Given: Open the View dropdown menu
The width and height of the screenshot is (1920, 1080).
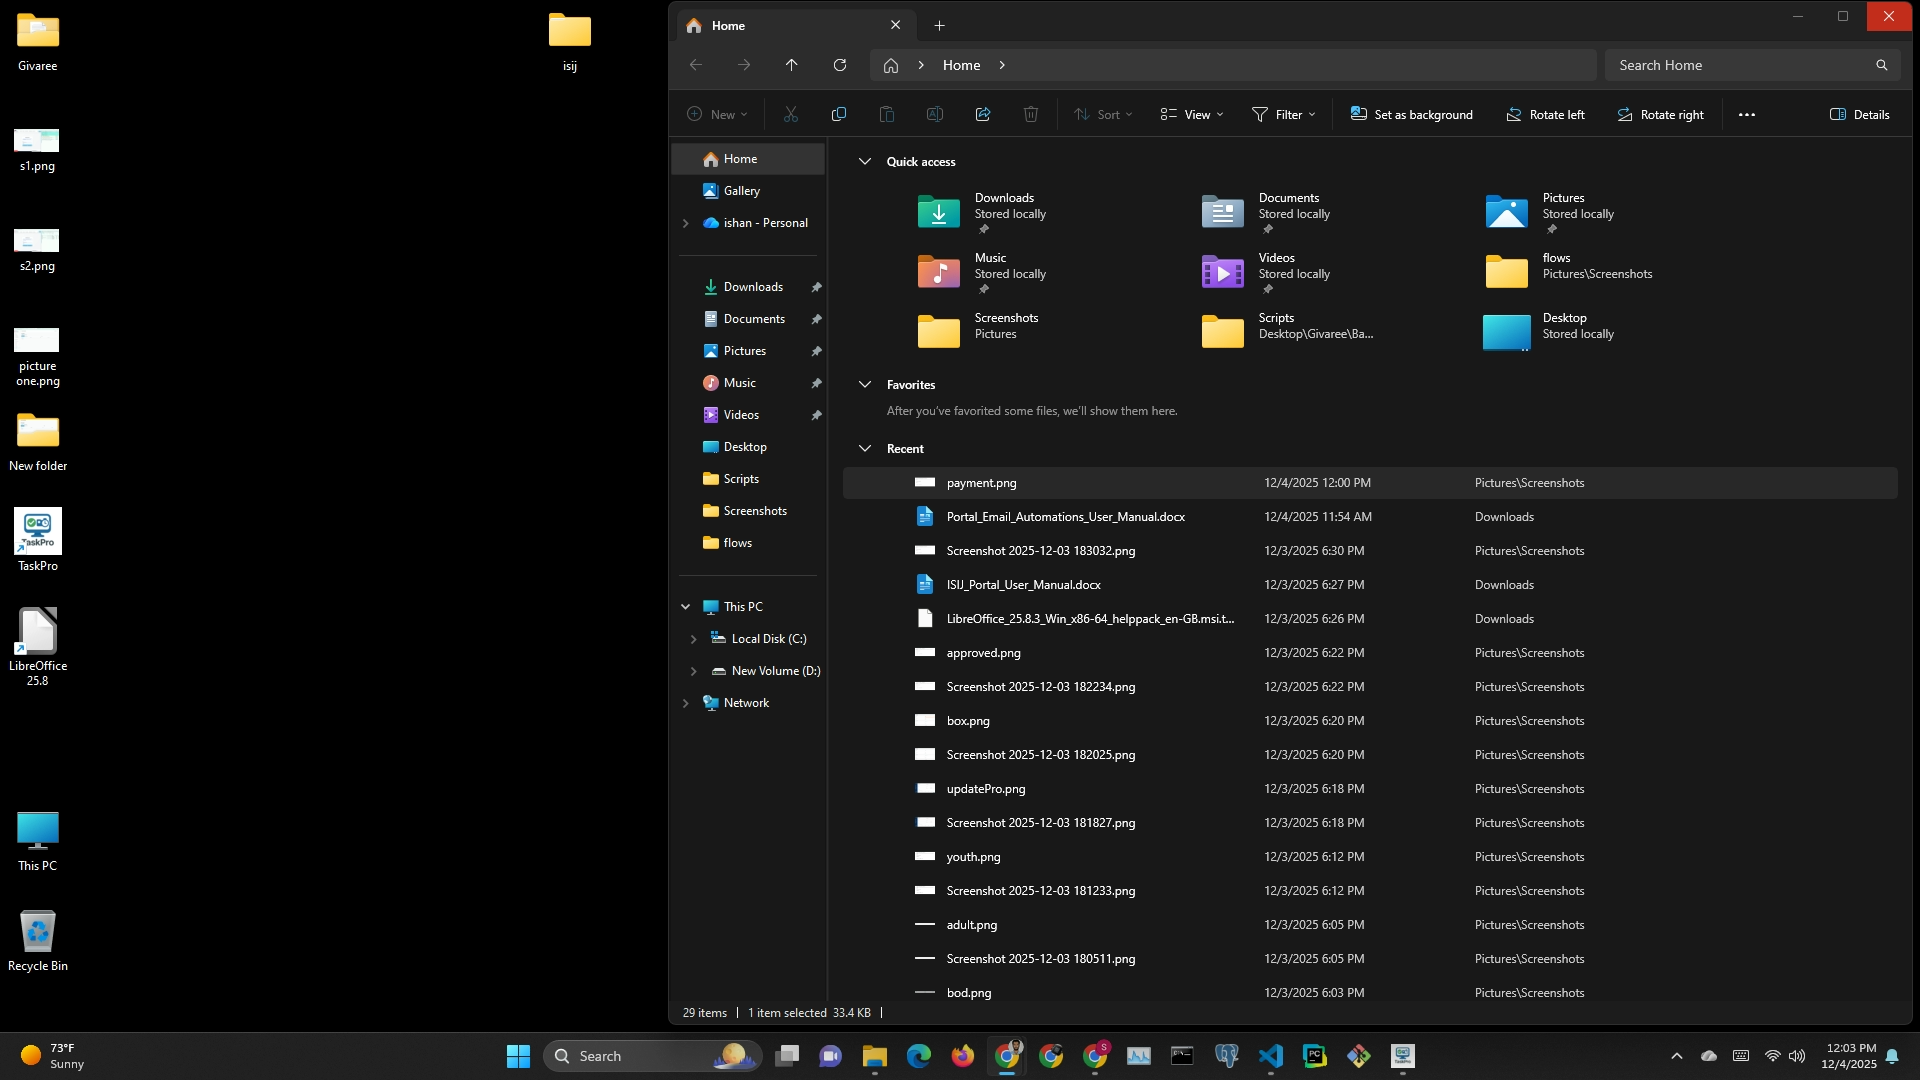Looking at the screenshot, I should coord(1191,114).
